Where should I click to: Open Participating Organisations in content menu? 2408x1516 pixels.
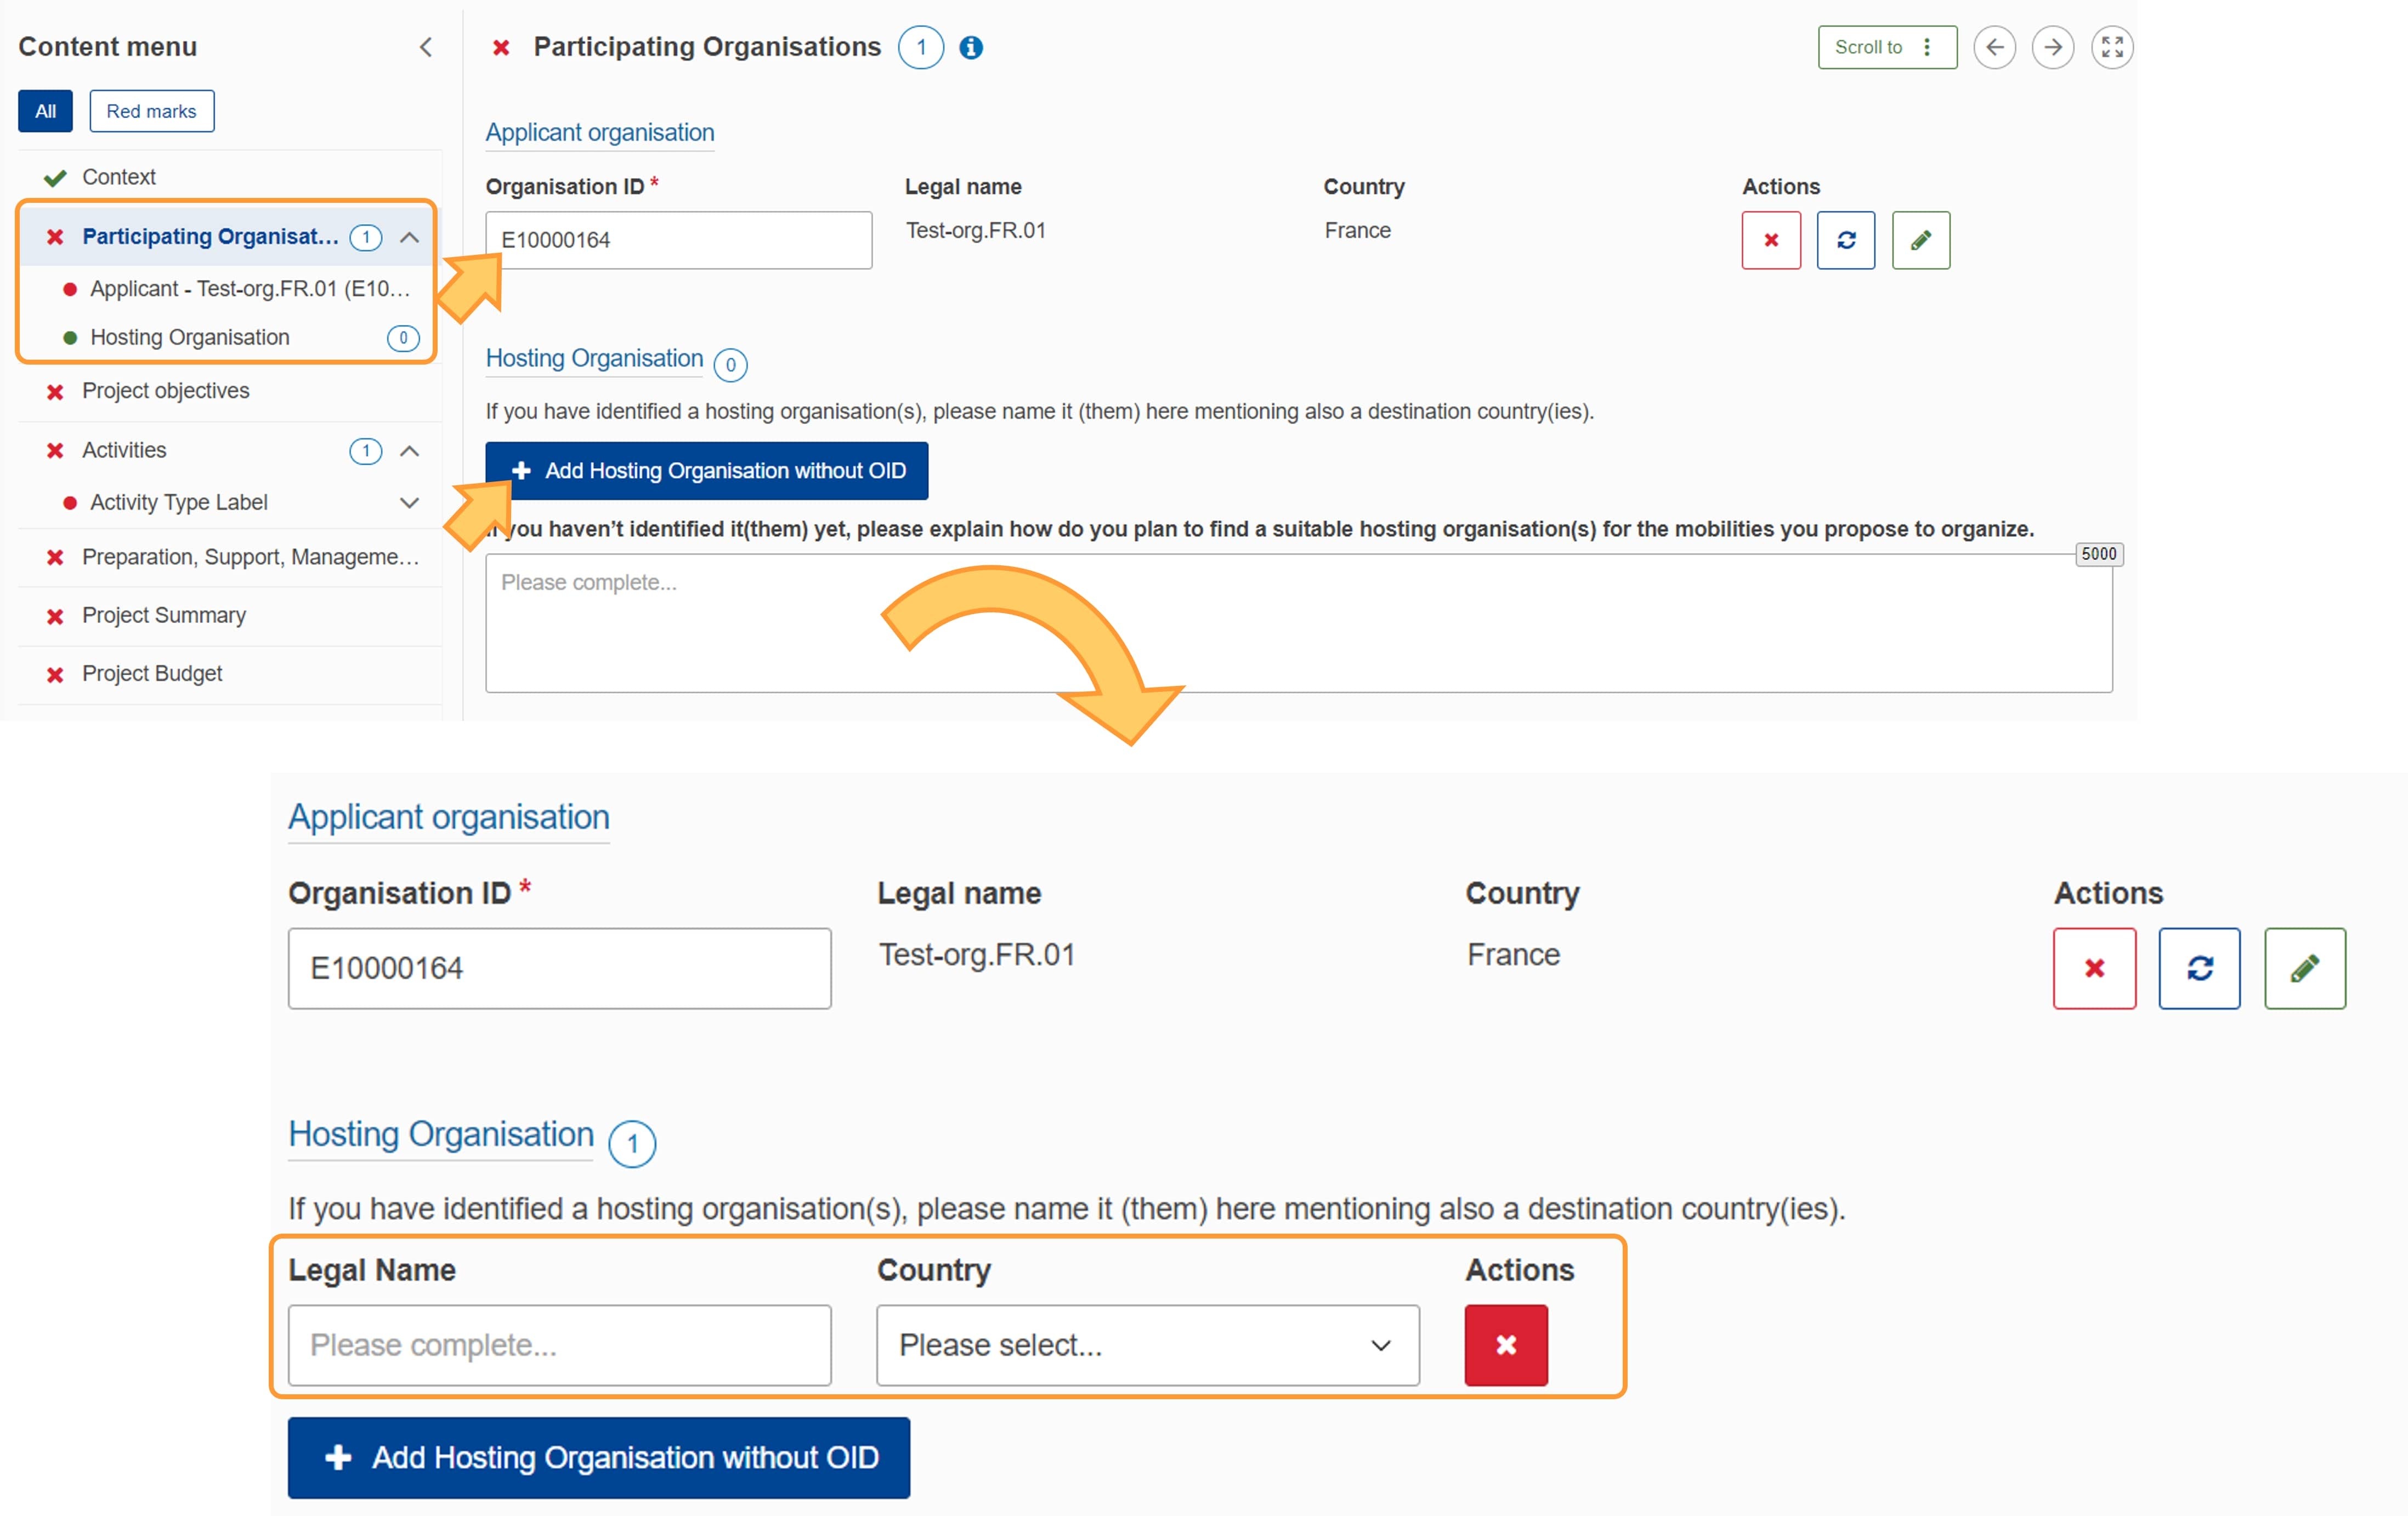point(210,237)
